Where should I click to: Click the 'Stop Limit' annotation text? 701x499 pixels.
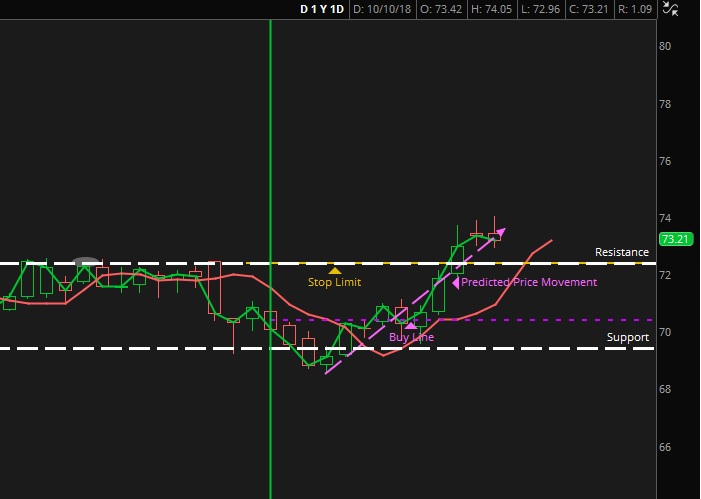point(334,282)
